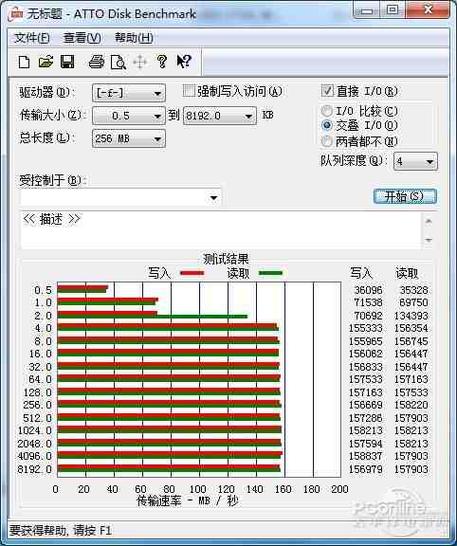The image size is (457, 546).
Task: Open Print Preview toolbar icon
Action: tap(118, 62)
